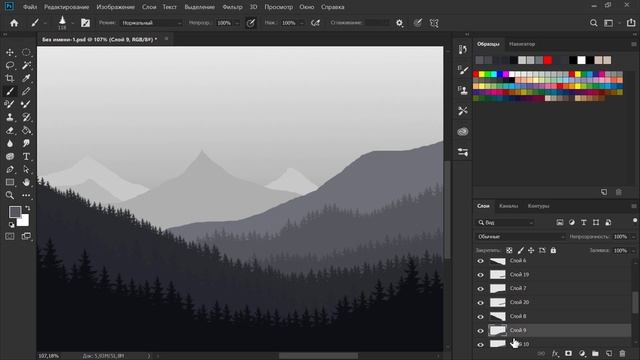Screen dimensions: 640x360
Task: Select the Hand tool
Action: tap(26, 182)
